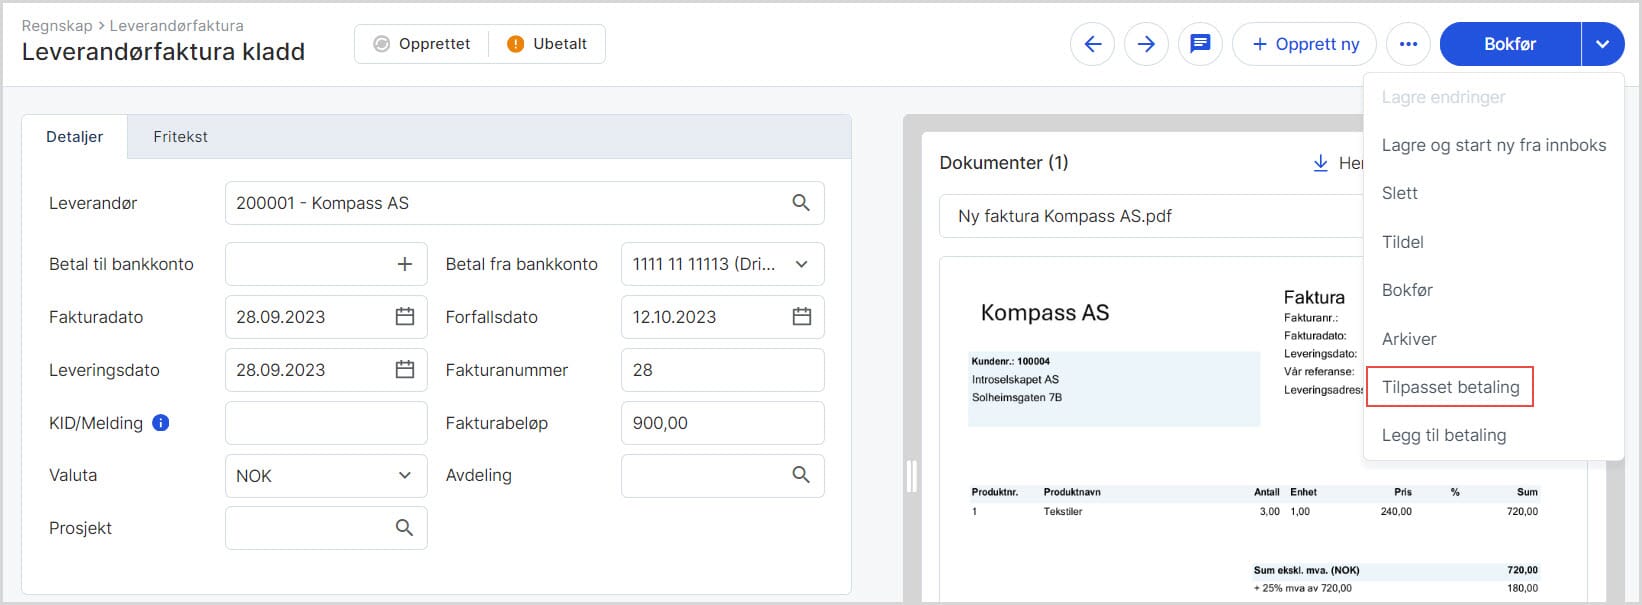The height and width of the screenshot is (605, 1642).
Task: Select Tilpasset betaling menu option
Action: tap(1450, 387)
